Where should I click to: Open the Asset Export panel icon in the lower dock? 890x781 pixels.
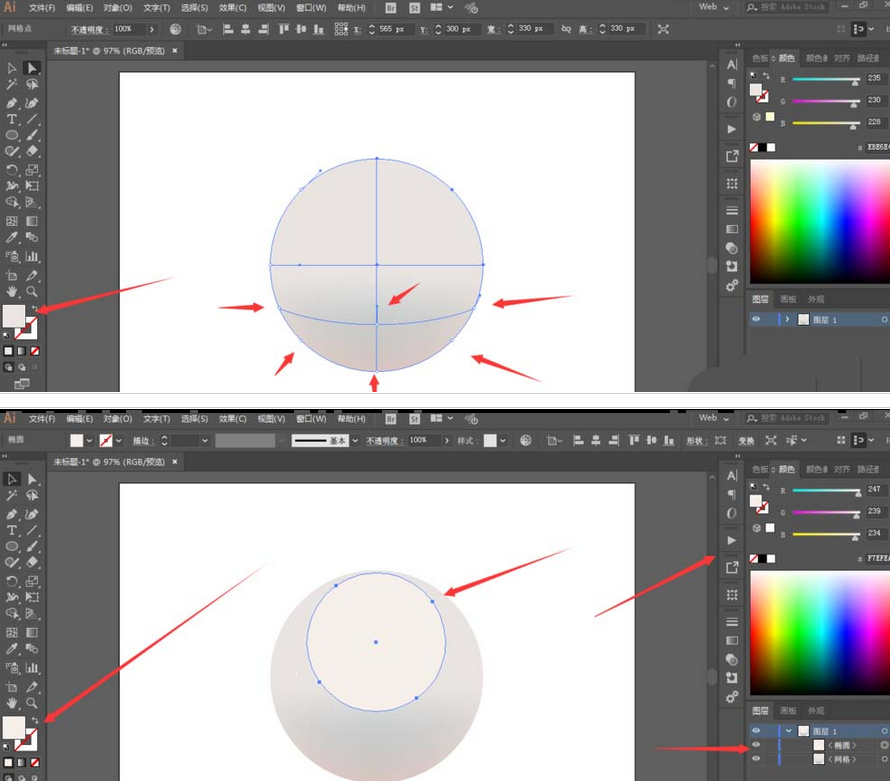[x=732, y=567]
